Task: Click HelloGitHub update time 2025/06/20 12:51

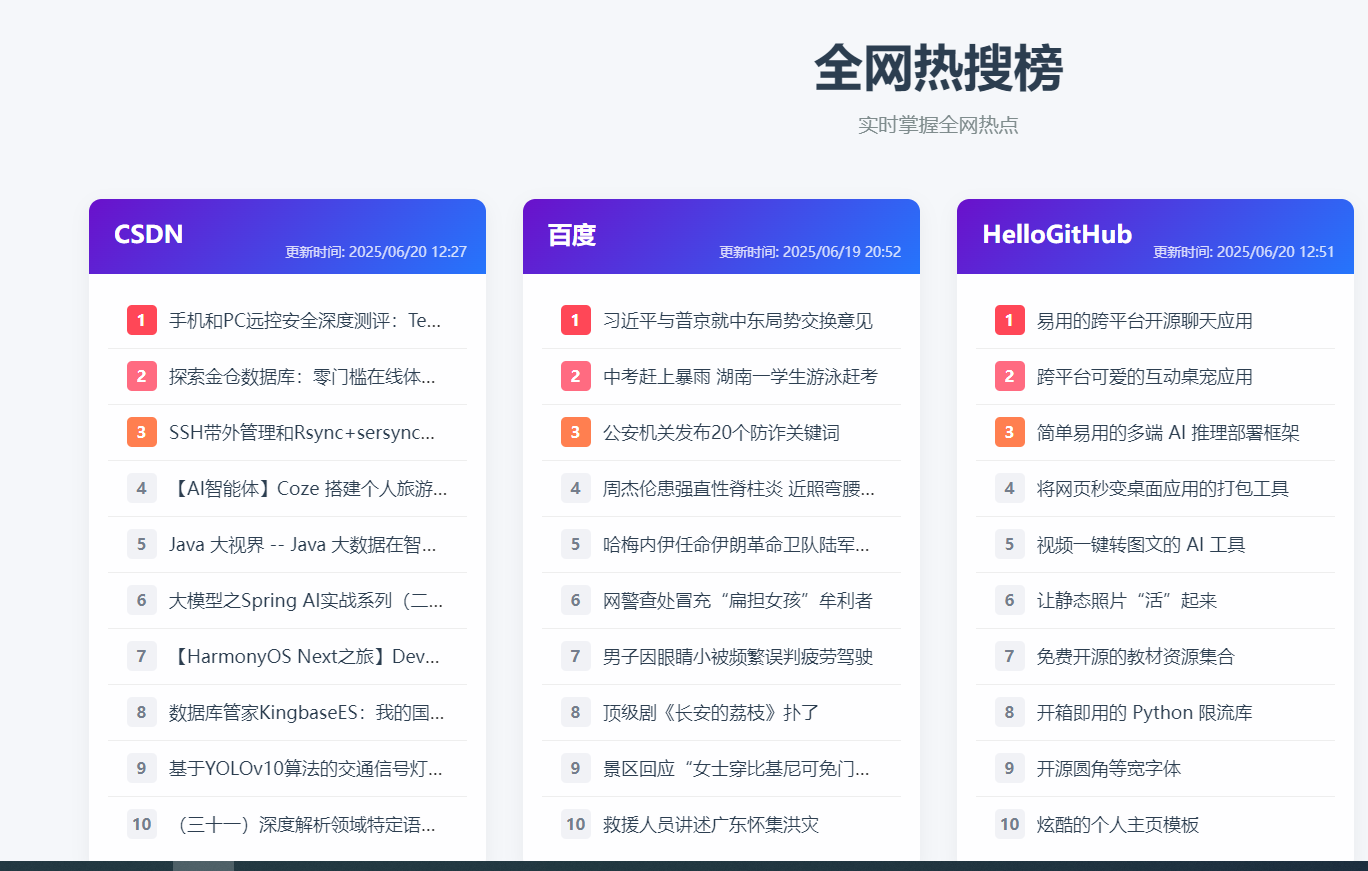Action: pos(1244,252)
